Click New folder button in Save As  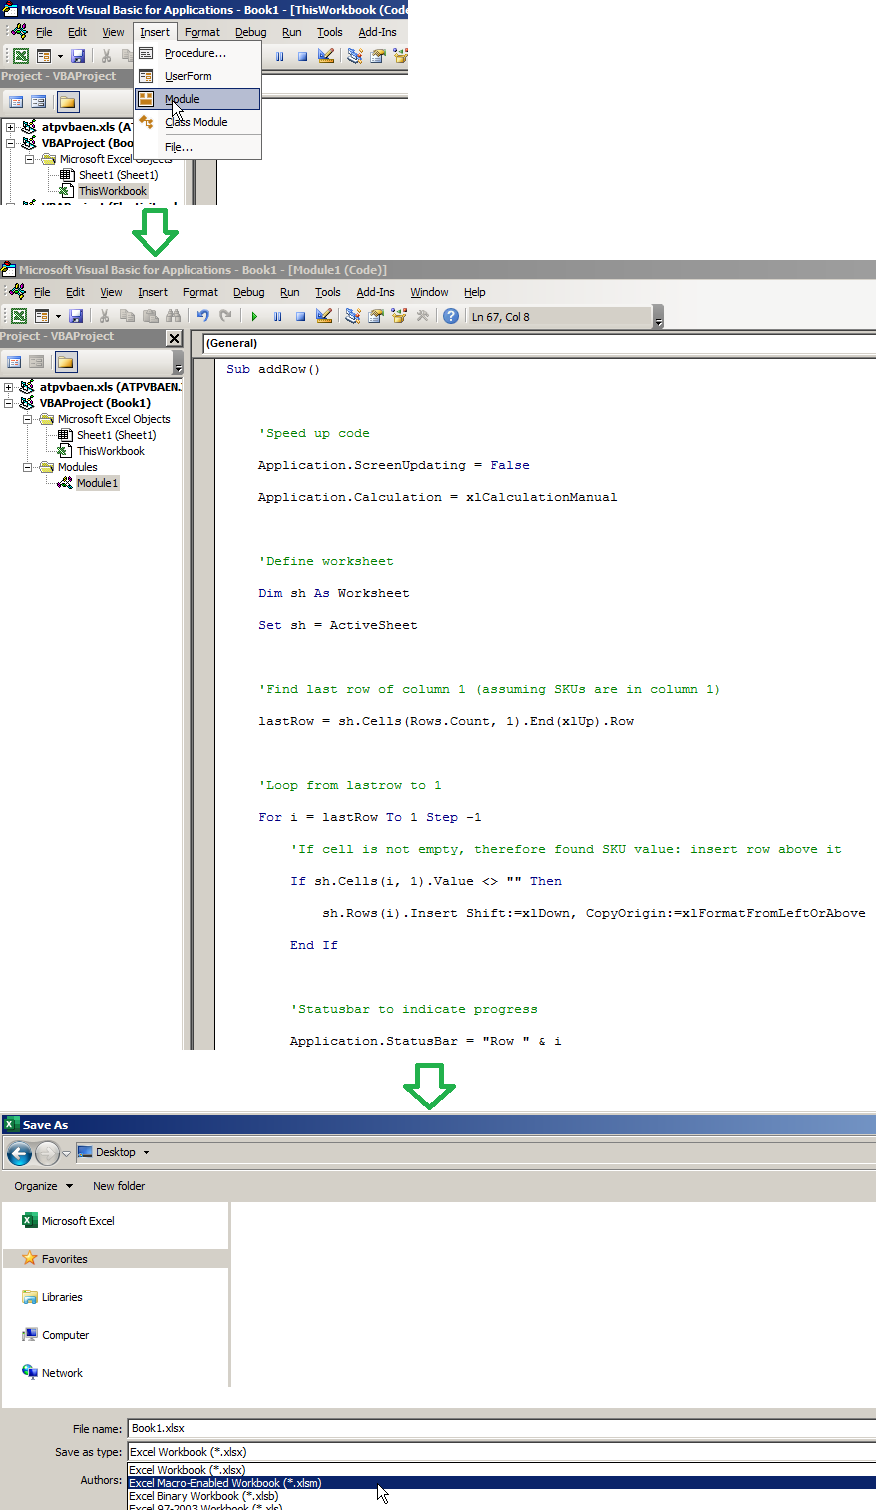pos(119,1186)
